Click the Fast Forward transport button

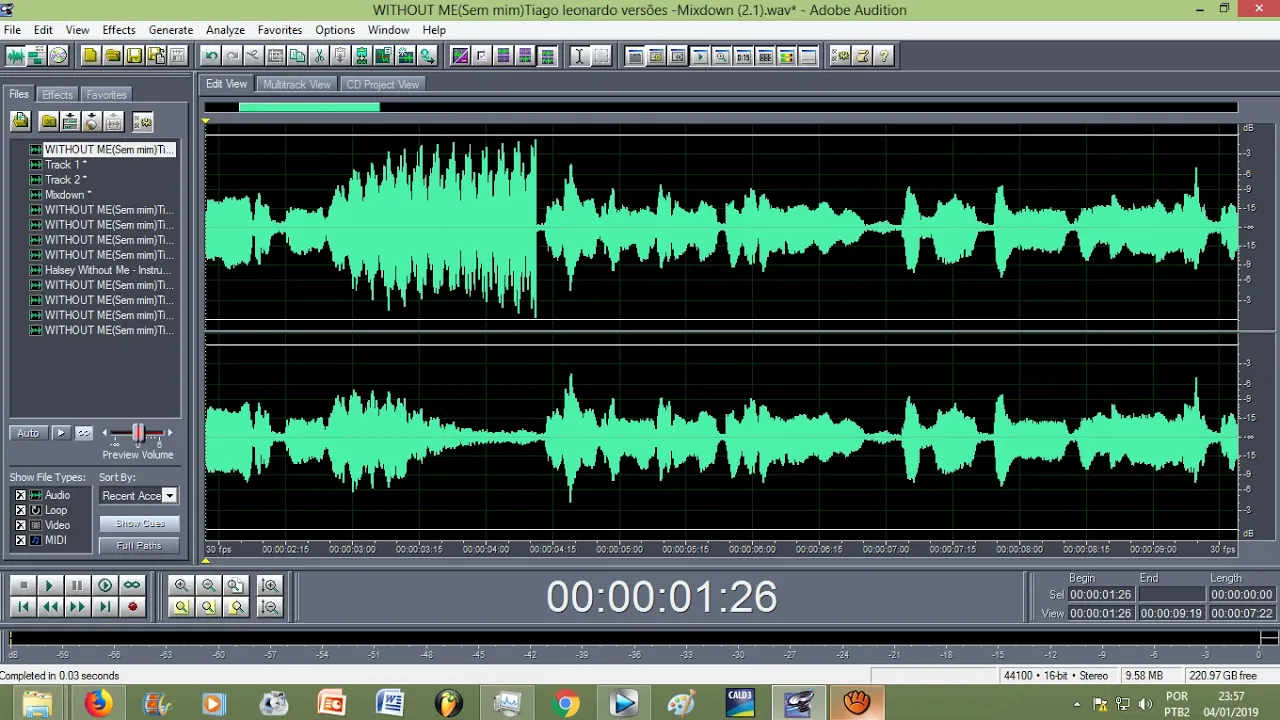(x=77, y=607)
